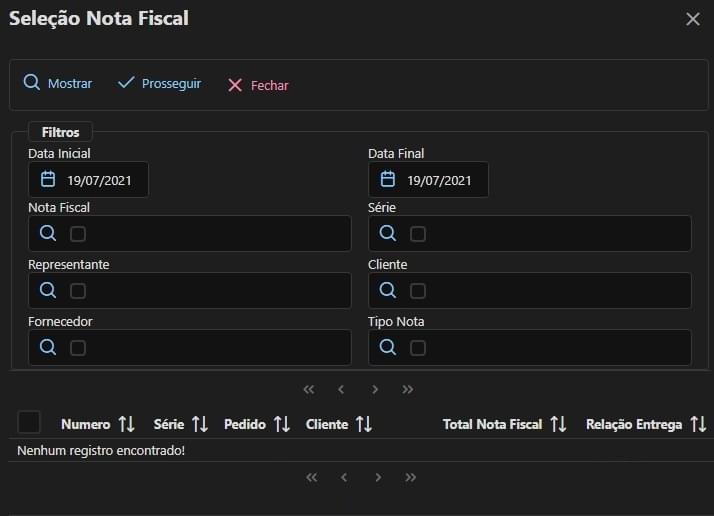Click the search icon in Cliente filter
714x516 pixels.
tap(387, 291)
